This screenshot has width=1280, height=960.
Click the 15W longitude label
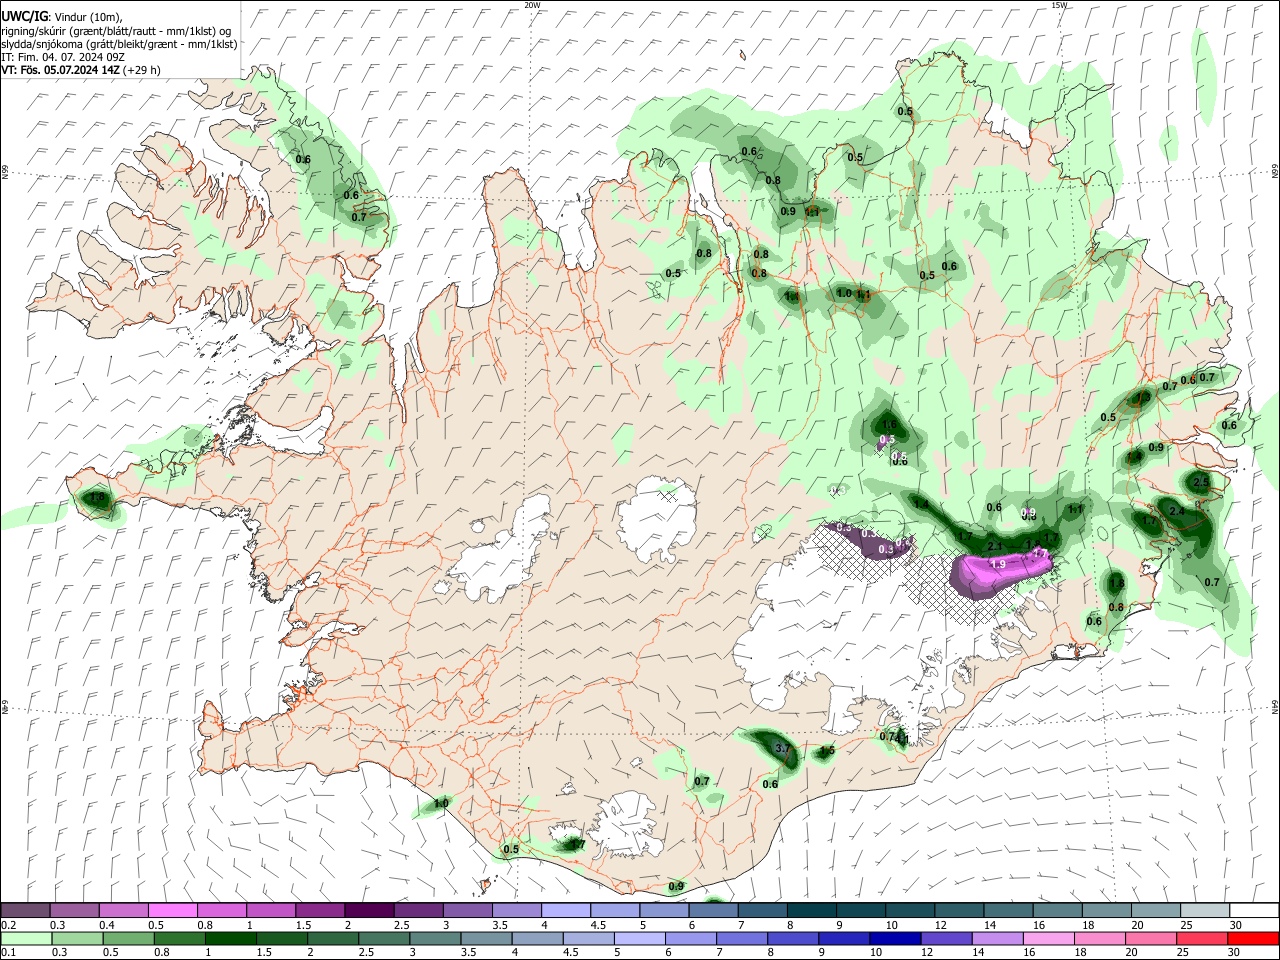click(x=1059, y=5)
